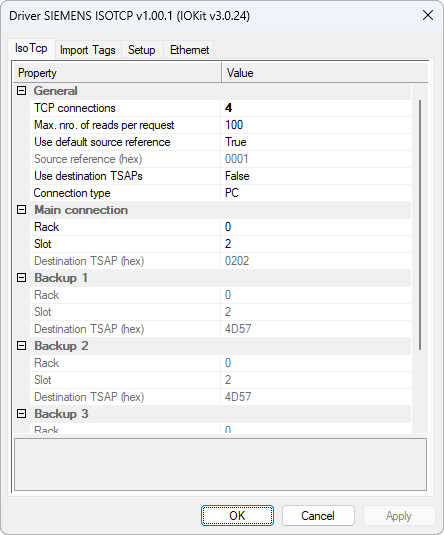Edit Main connection Slot value 2

click(x=316, y=244)
